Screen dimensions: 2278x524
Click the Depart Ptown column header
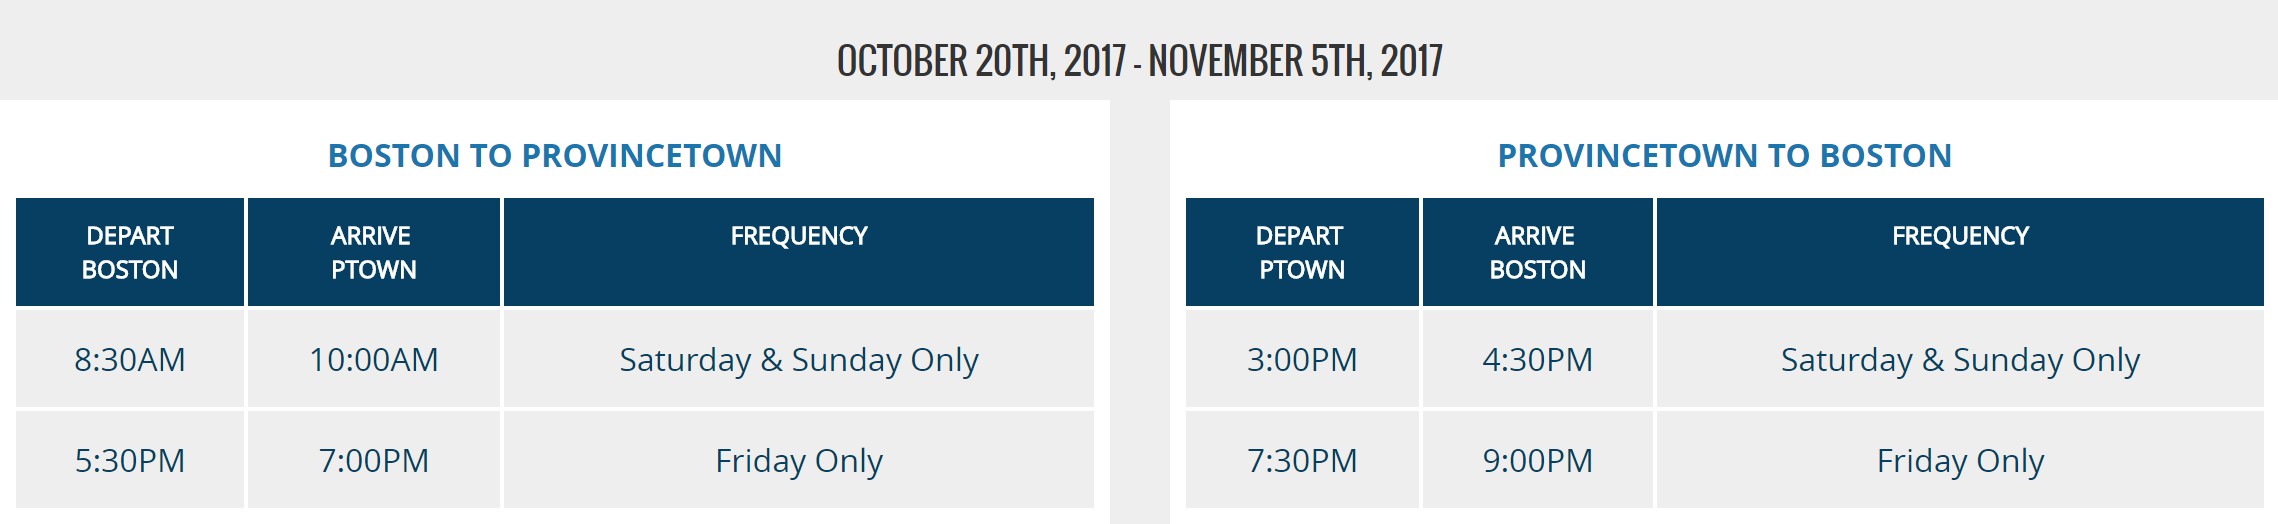[x=1301, y=252]
